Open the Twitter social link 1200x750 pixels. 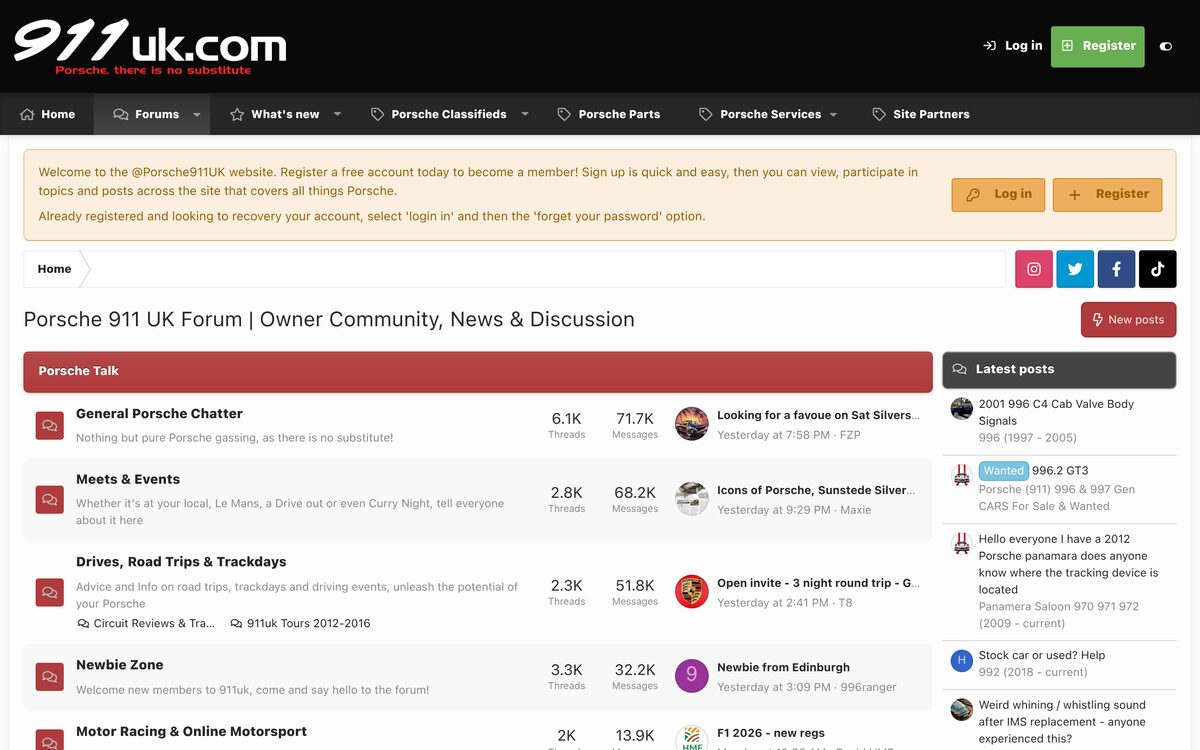click(1075, 269)
